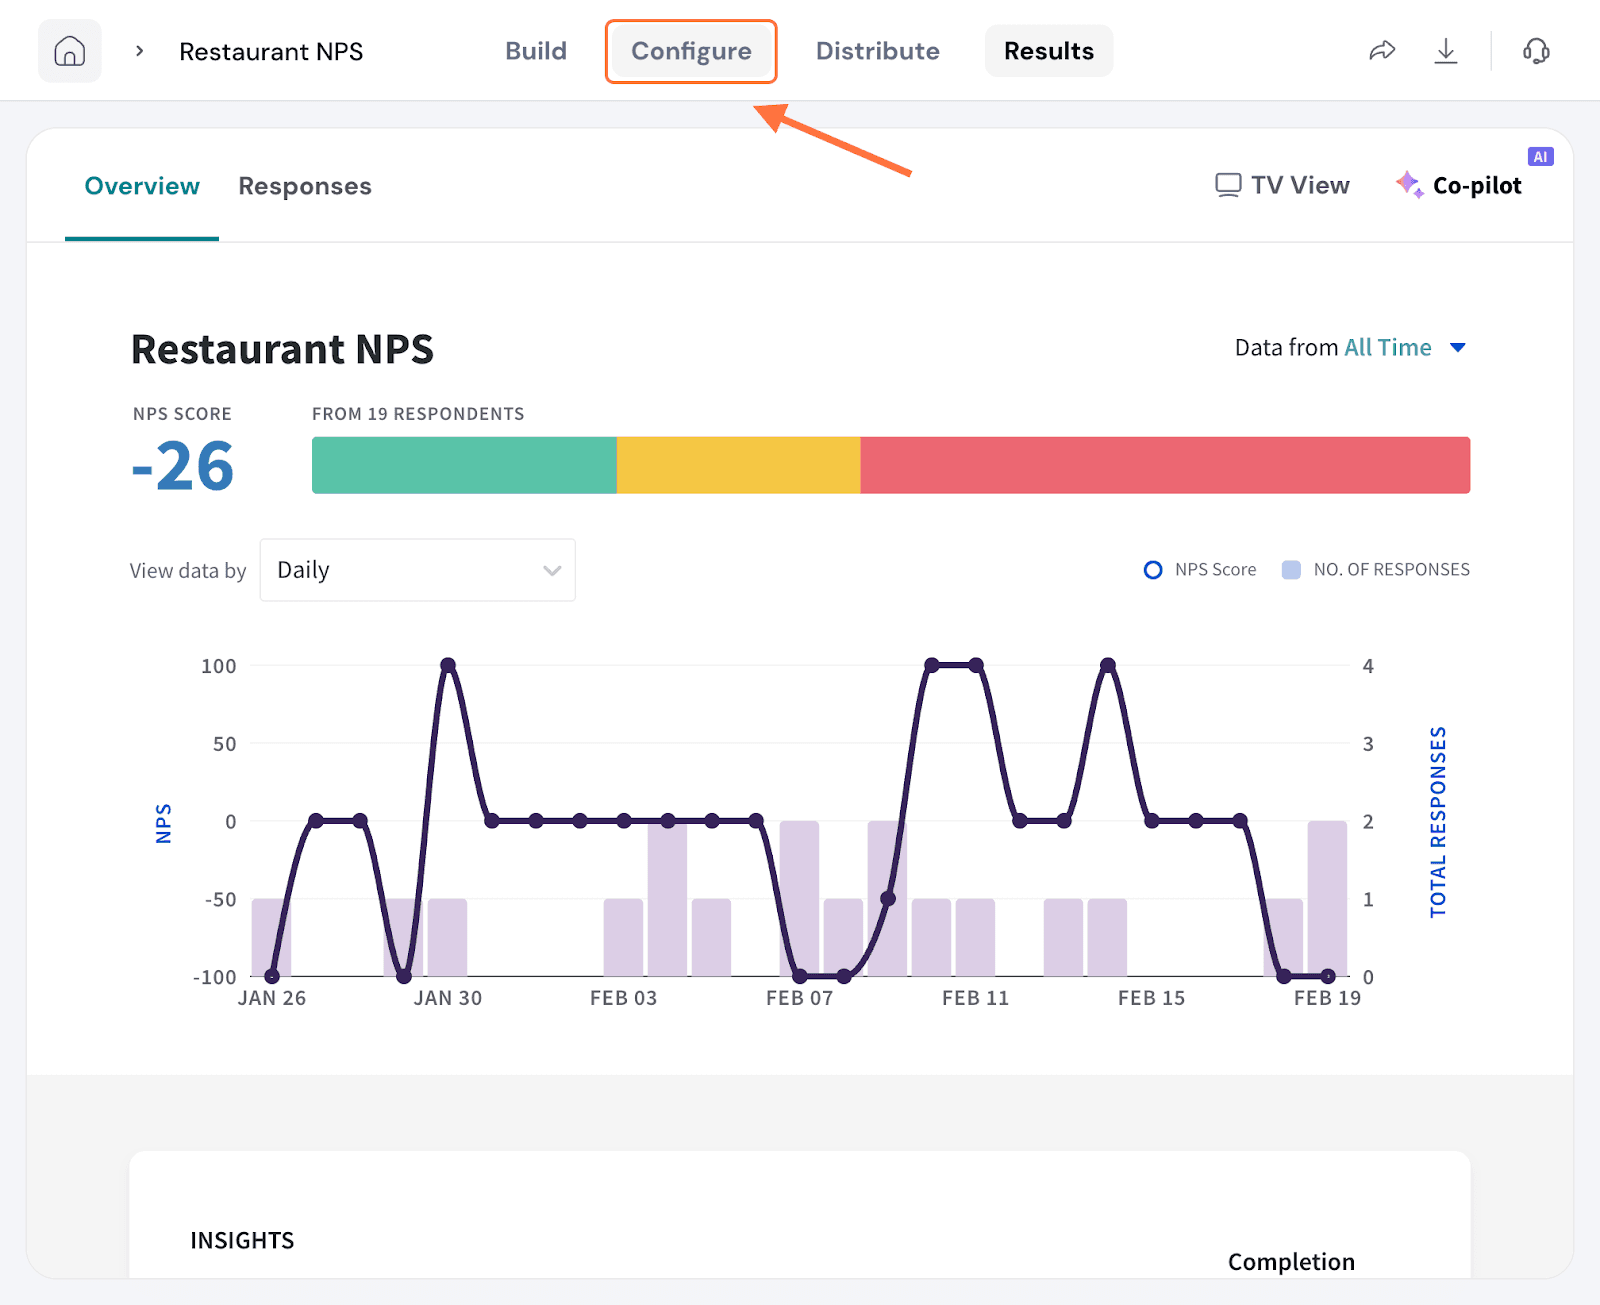Click the purple AI badge
The height and width of the screenshot is (1305, 1600).
(x=1540, y=157)
